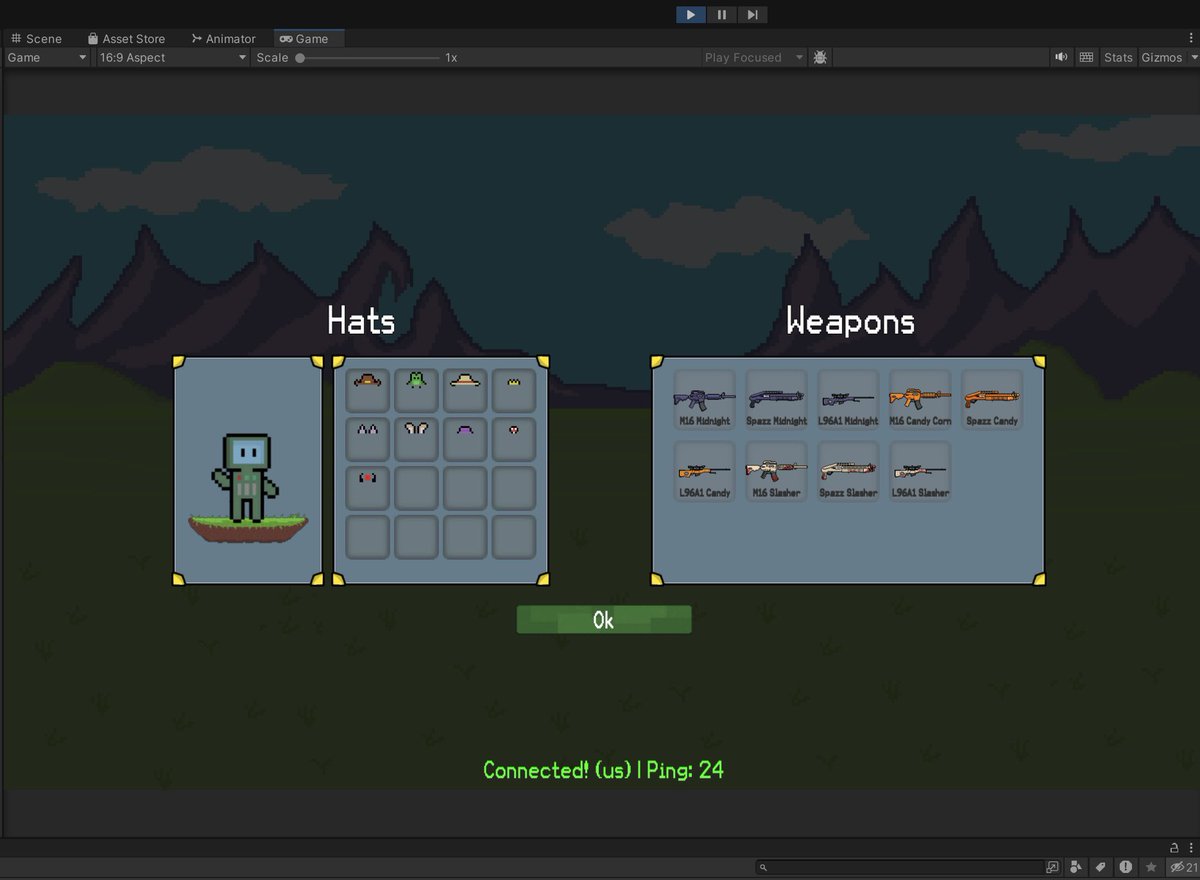
Task: Click the favorites star icon
Action: click(x=1151, y=867)
